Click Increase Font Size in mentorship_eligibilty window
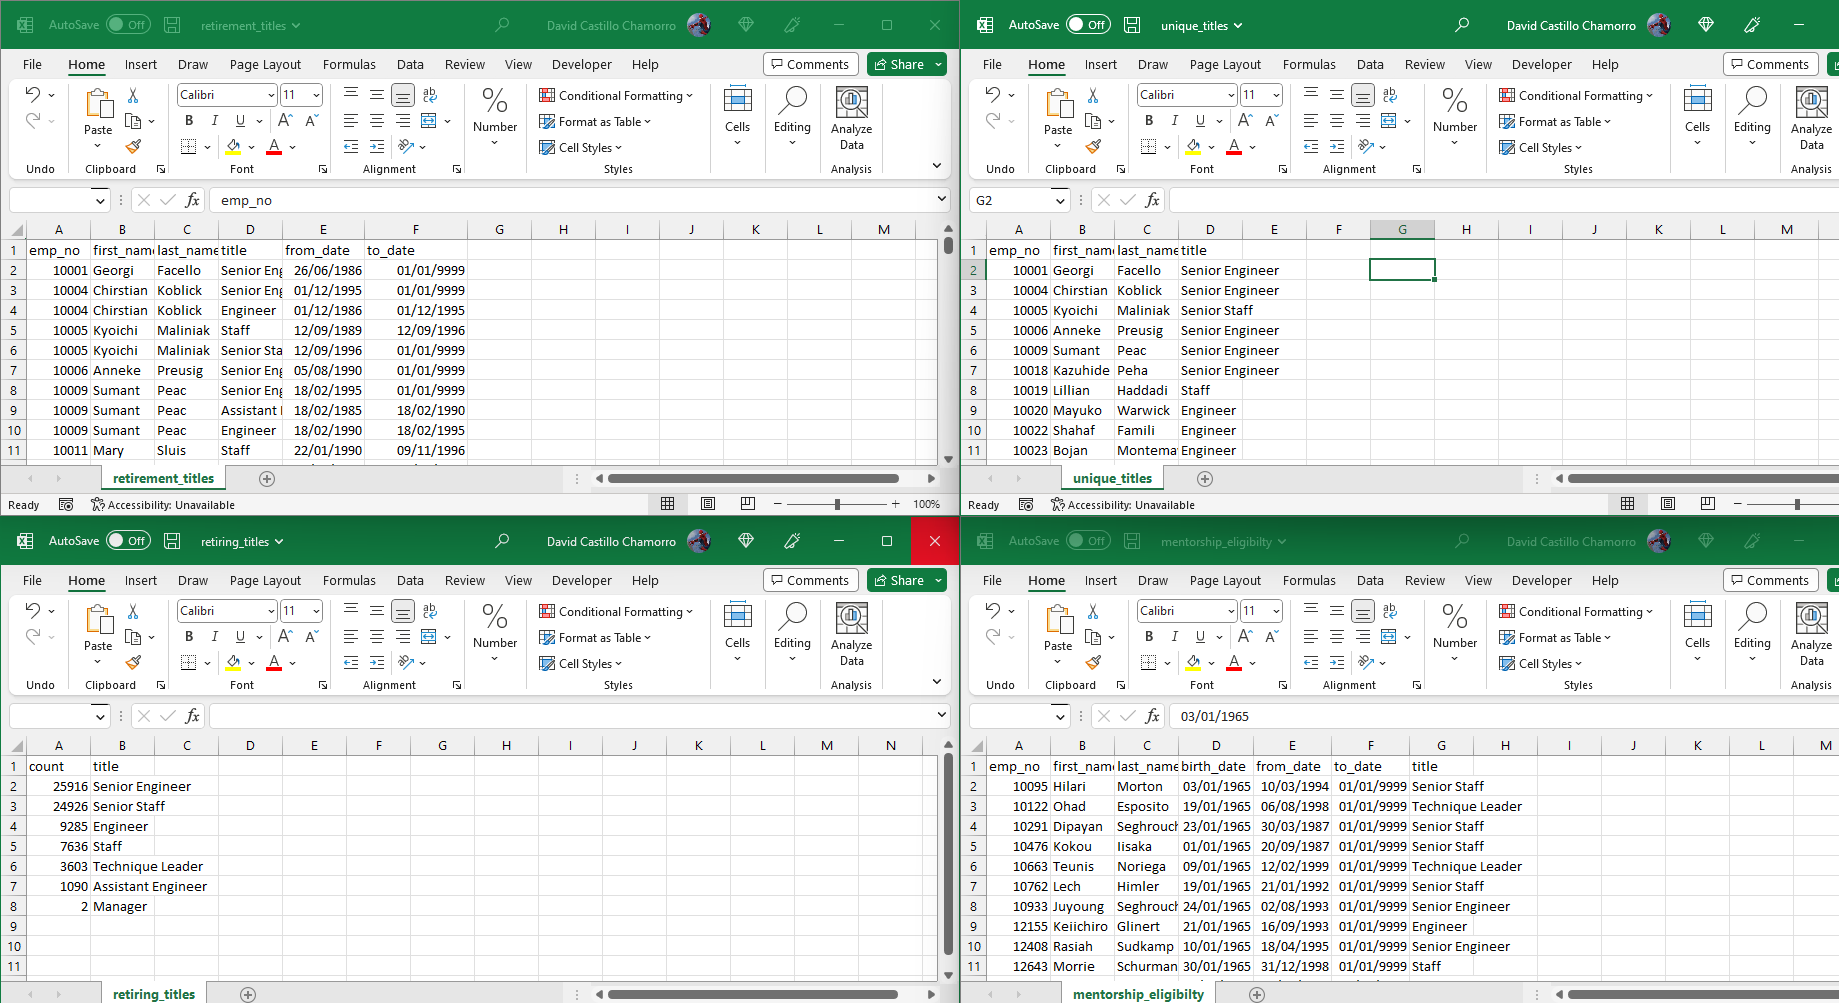This screenshot has width=1839, height=1003. pyautogui.click(x=1245, y=636)
